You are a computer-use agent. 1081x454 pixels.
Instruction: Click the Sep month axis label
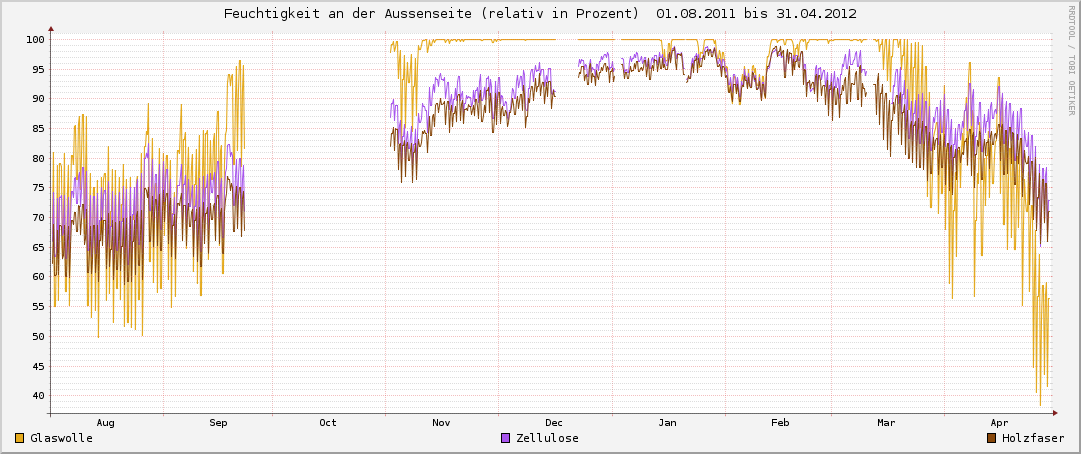tap(218, 422)
